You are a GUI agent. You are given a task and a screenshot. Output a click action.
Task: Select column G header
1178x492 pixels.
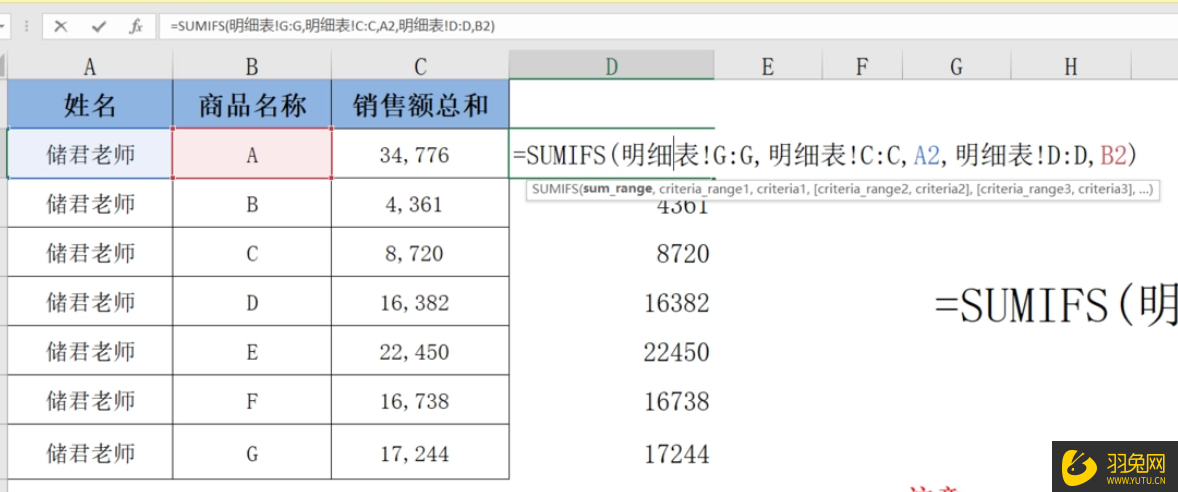point(956,67)
